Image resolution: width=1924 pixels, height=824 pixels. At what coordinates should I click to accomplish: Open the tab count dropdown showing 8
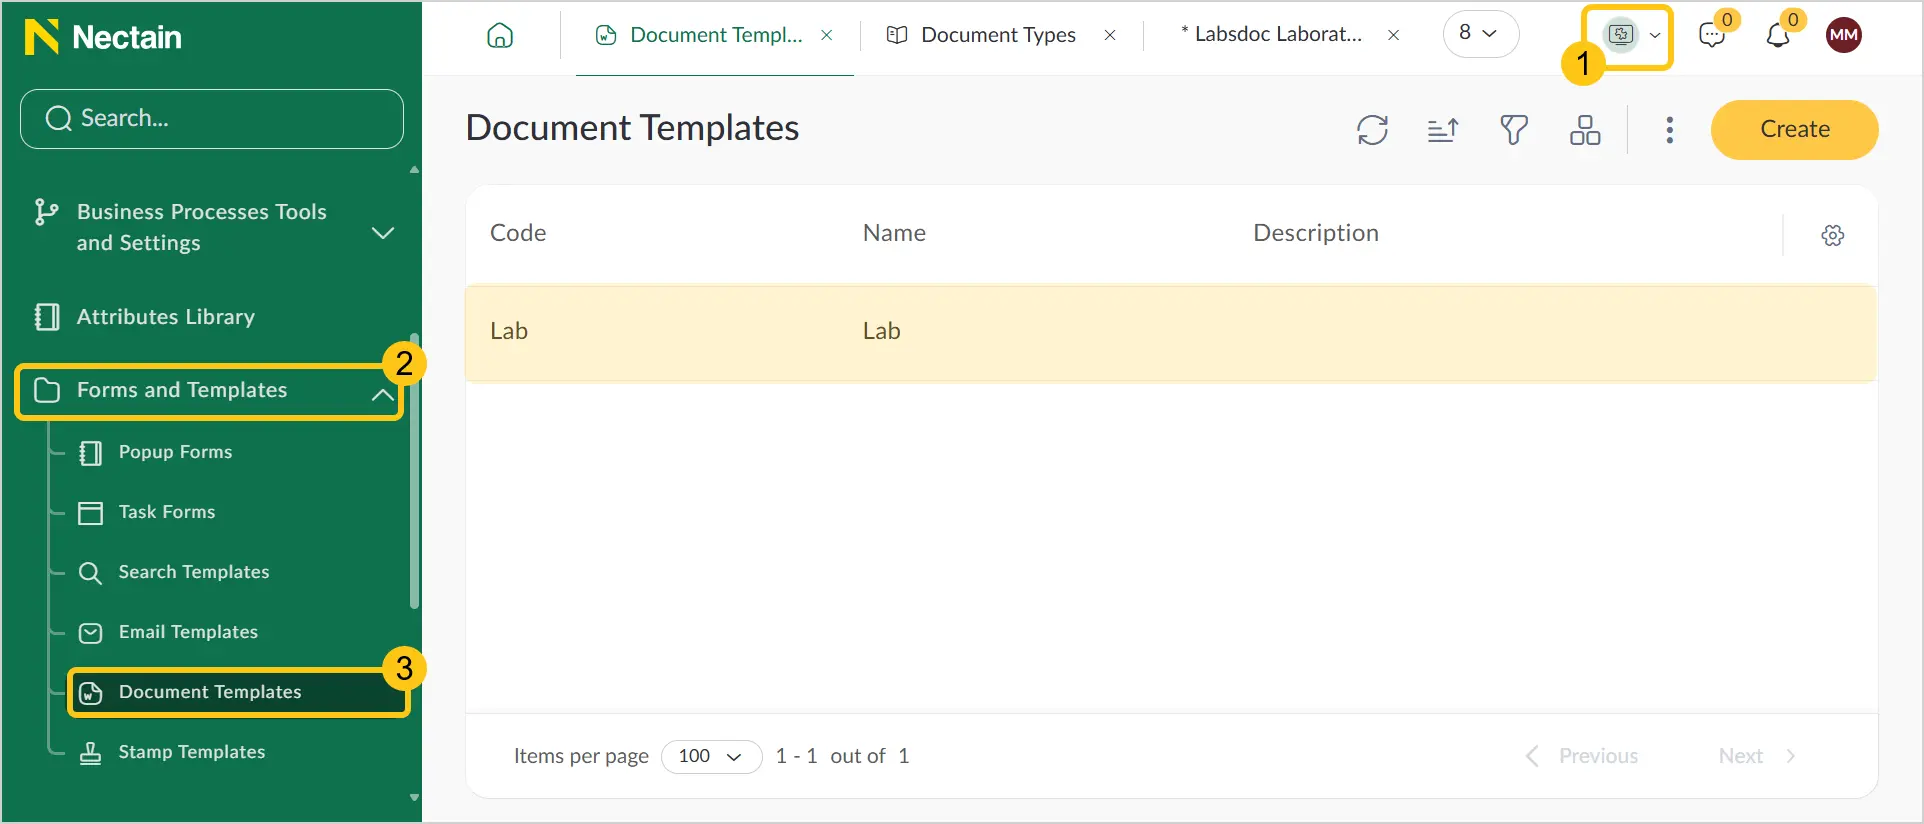[x=1480, y=34]
